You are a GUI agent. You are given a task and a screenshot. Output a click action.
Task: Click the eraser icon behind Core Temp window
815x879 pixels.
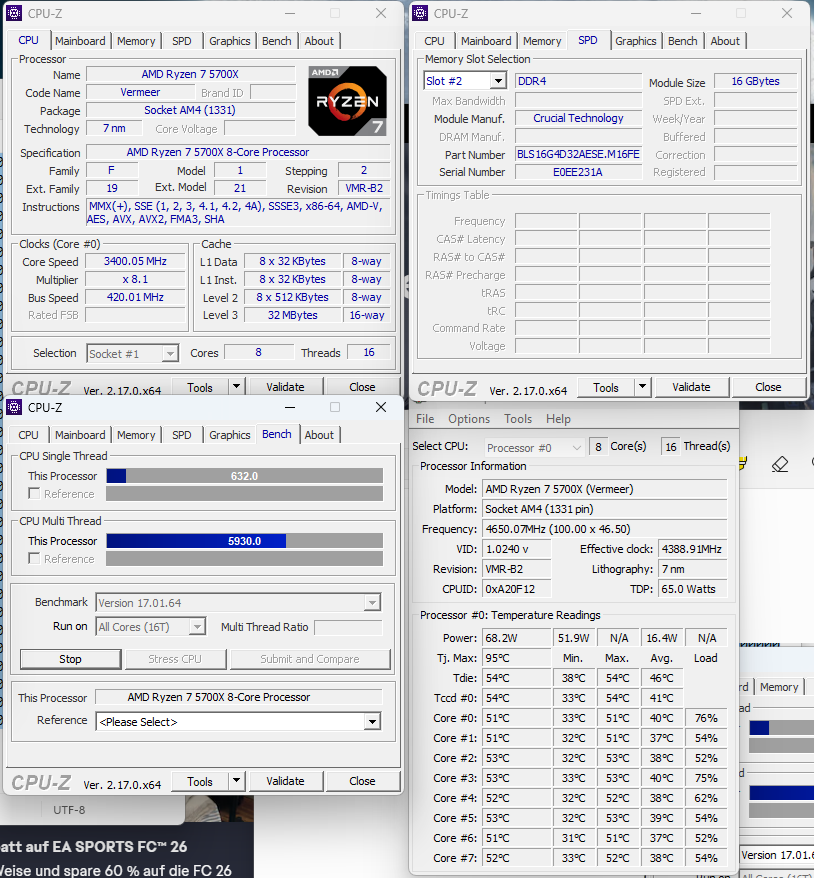(x=780, y=464)
